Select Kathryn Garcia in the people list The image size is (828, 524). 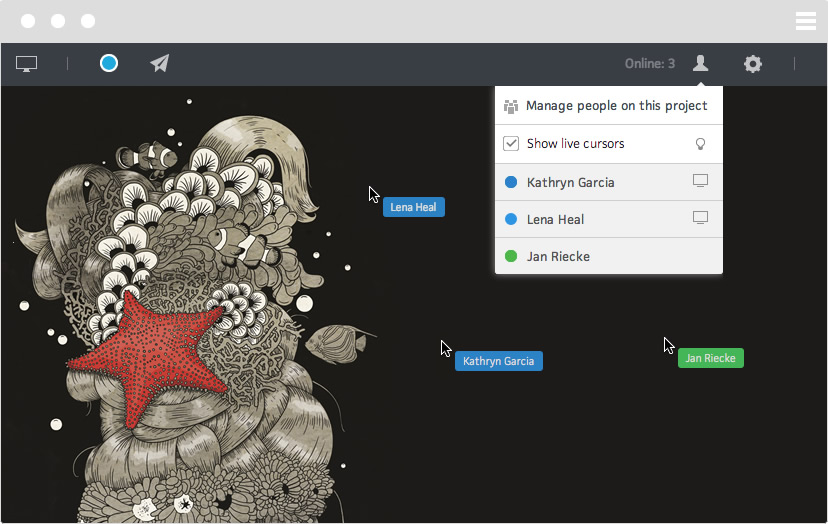[609, 182]
